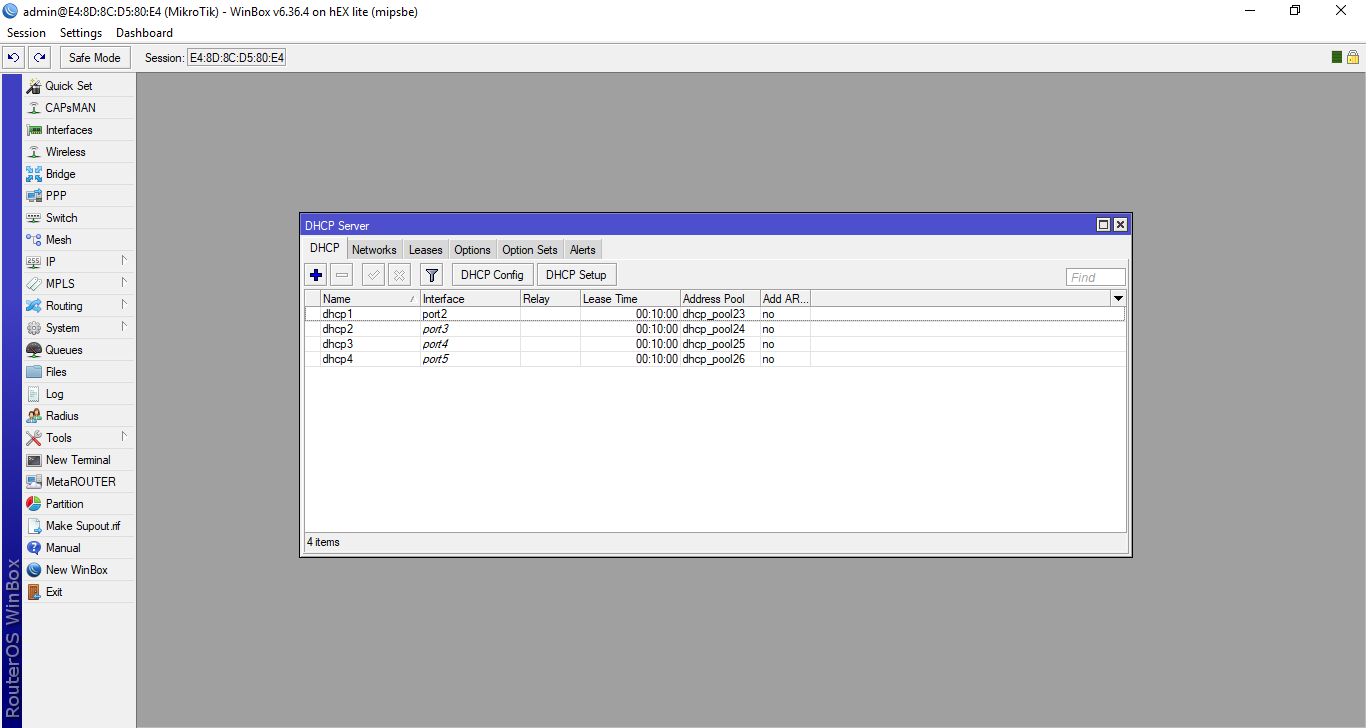1366x728 pixels.
Task: Remove selected DHCP server with minus icon
Action: tap(342, 275)
